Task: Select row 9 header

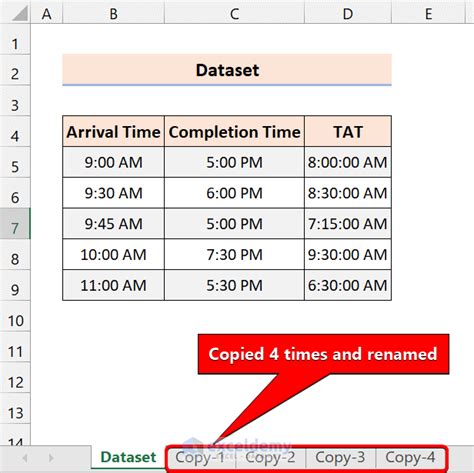Action: pos(15,285)
